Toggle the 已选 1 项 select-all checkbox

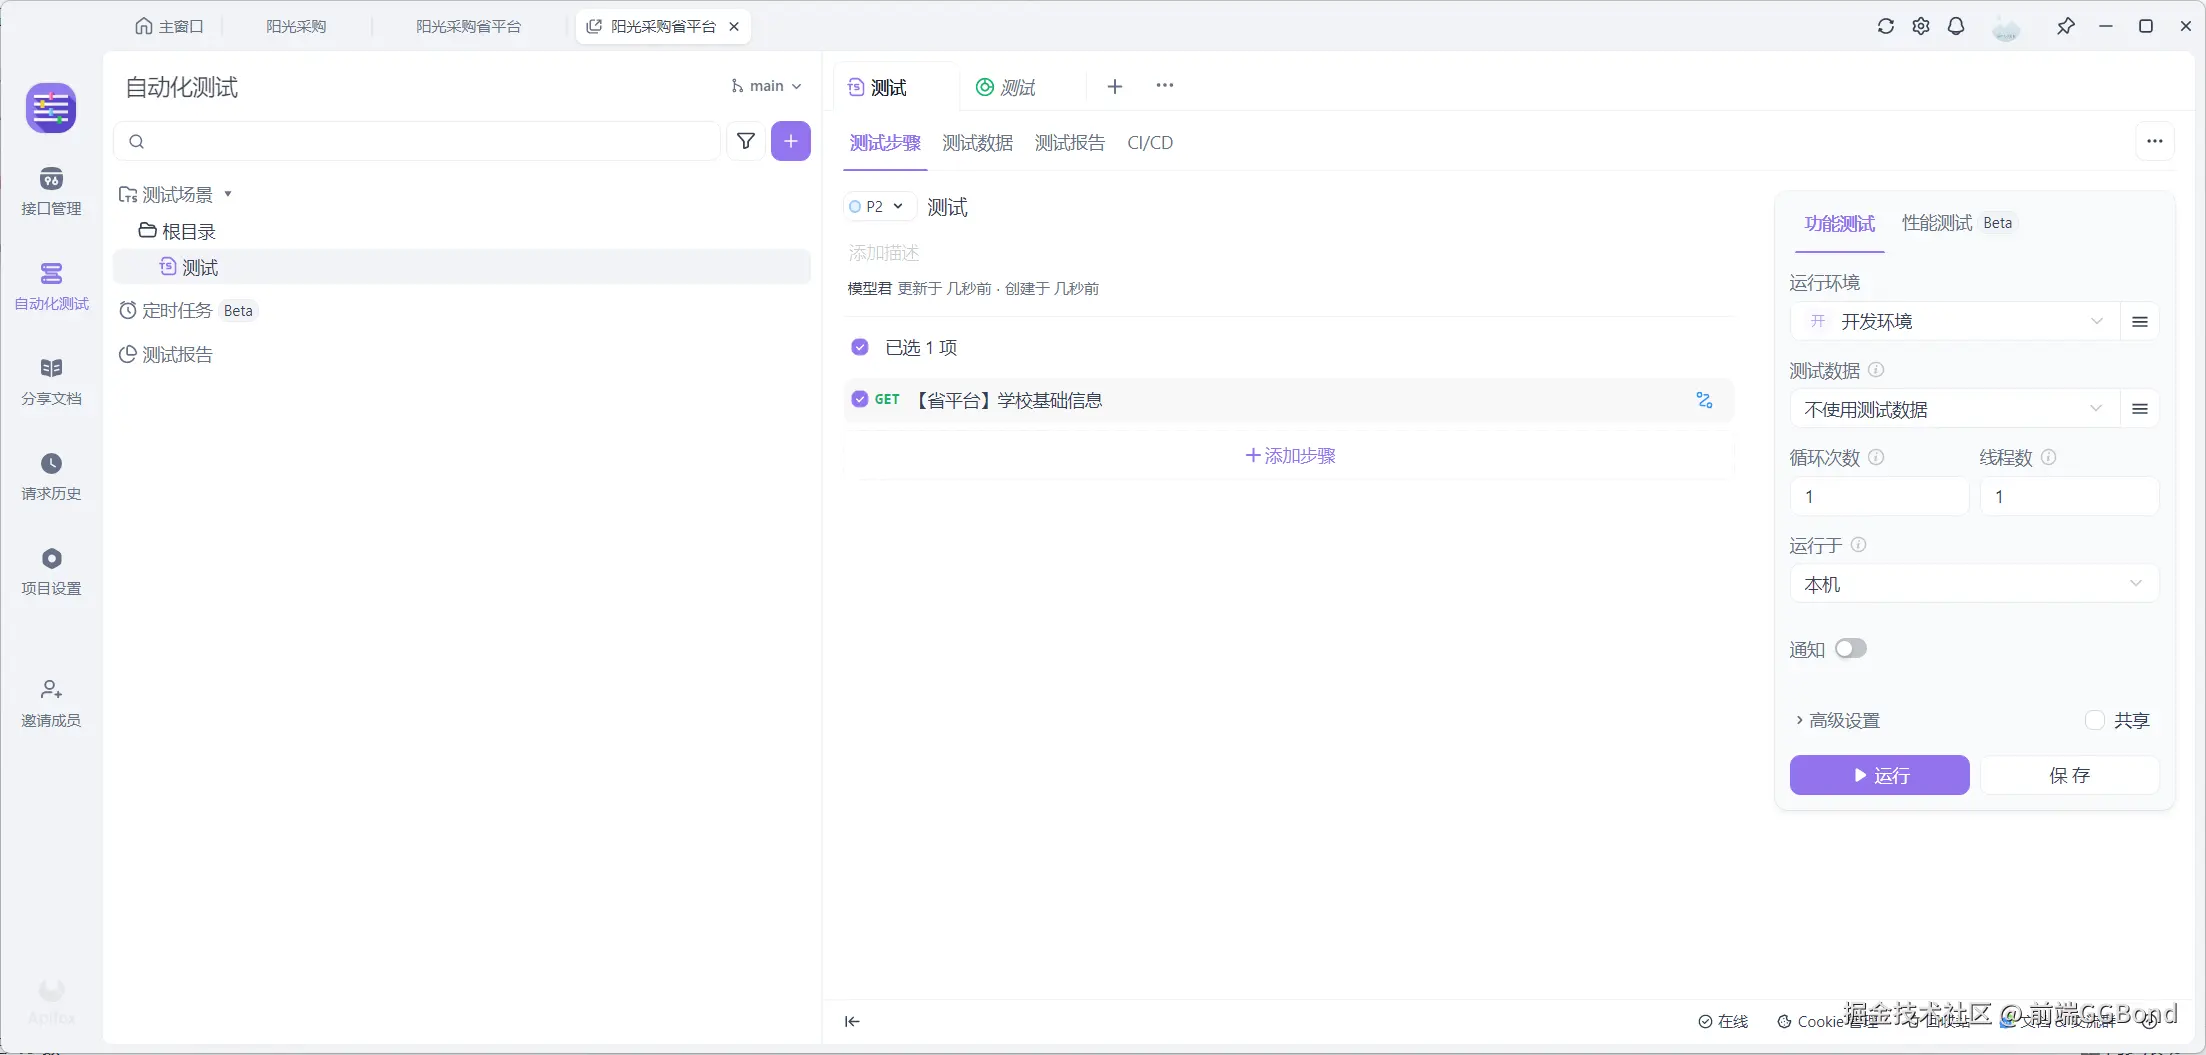pos(860,347)
